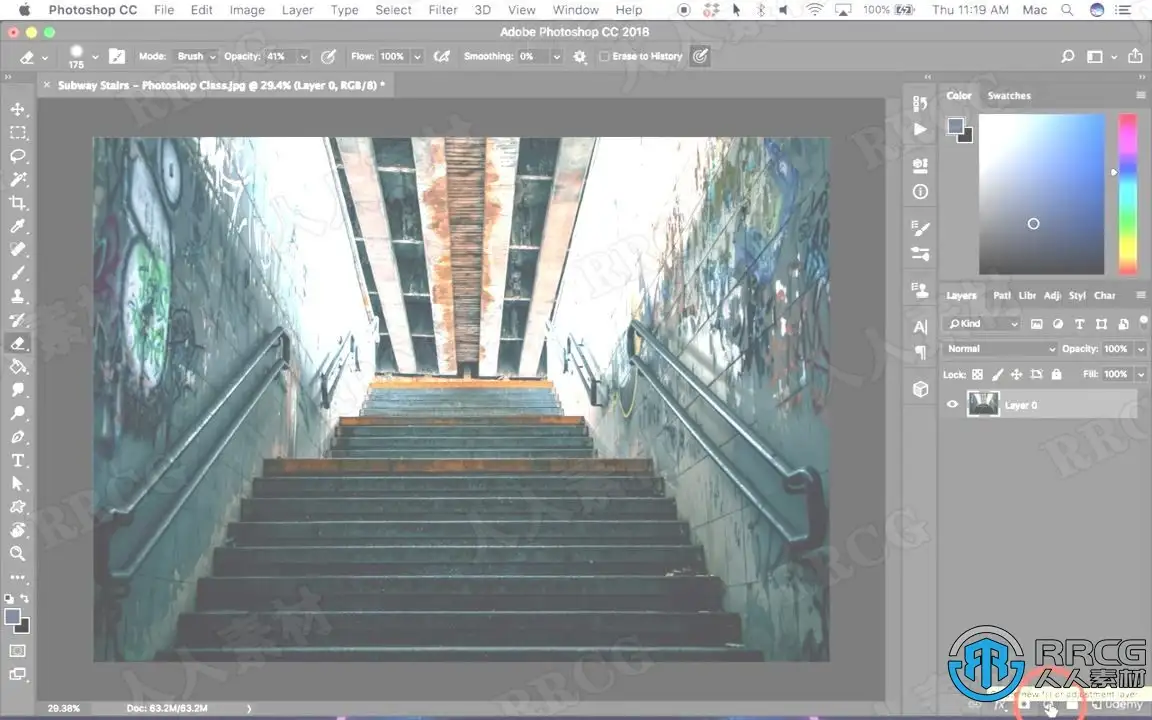Pick a color in the color field
This screenshot has width=1152, height=720.
1041,194
